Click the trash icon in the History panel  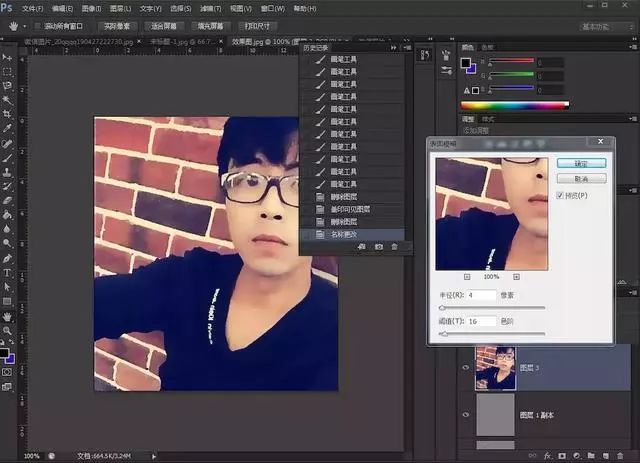pyautogui.click(x=394, y=246)
